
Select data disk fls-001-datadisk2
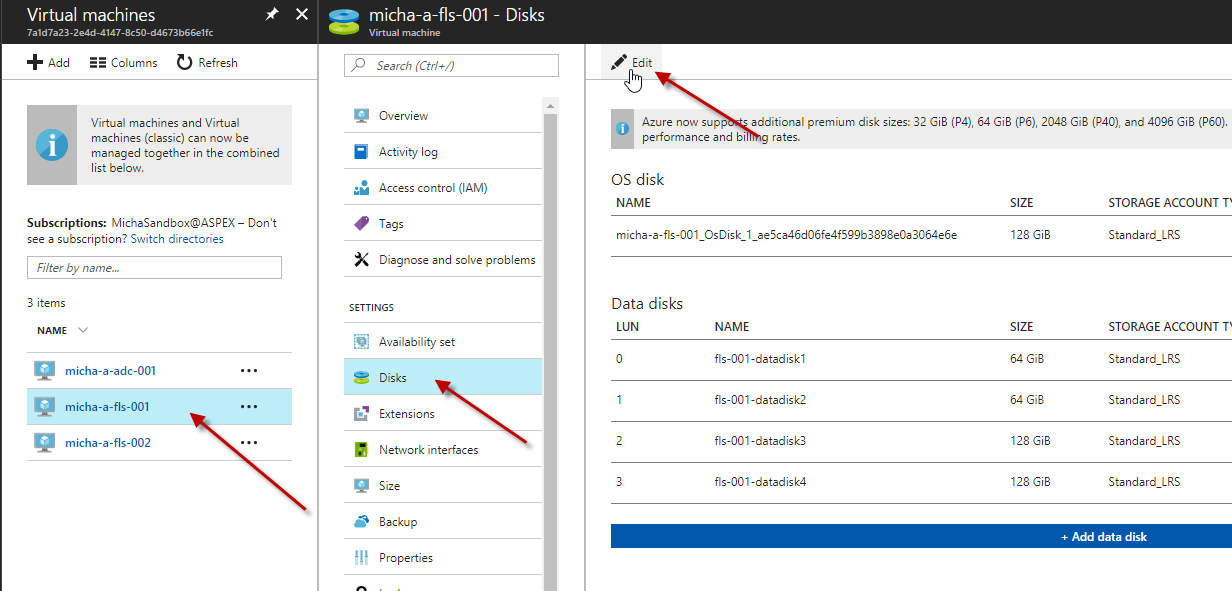pyautogui.click(x=760, y=400)
